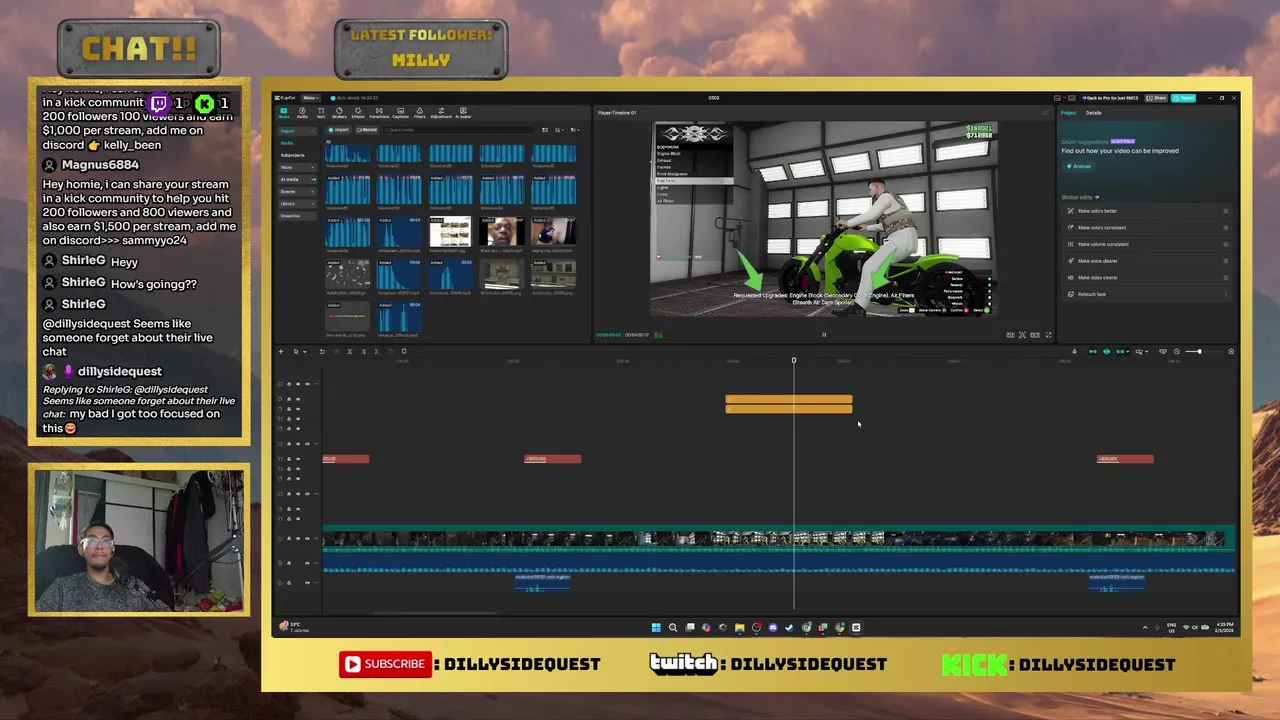Viewport: 1280px width, 720px height.
Task: Open the CapCut Menu dropdown
Action: [311, 98]
